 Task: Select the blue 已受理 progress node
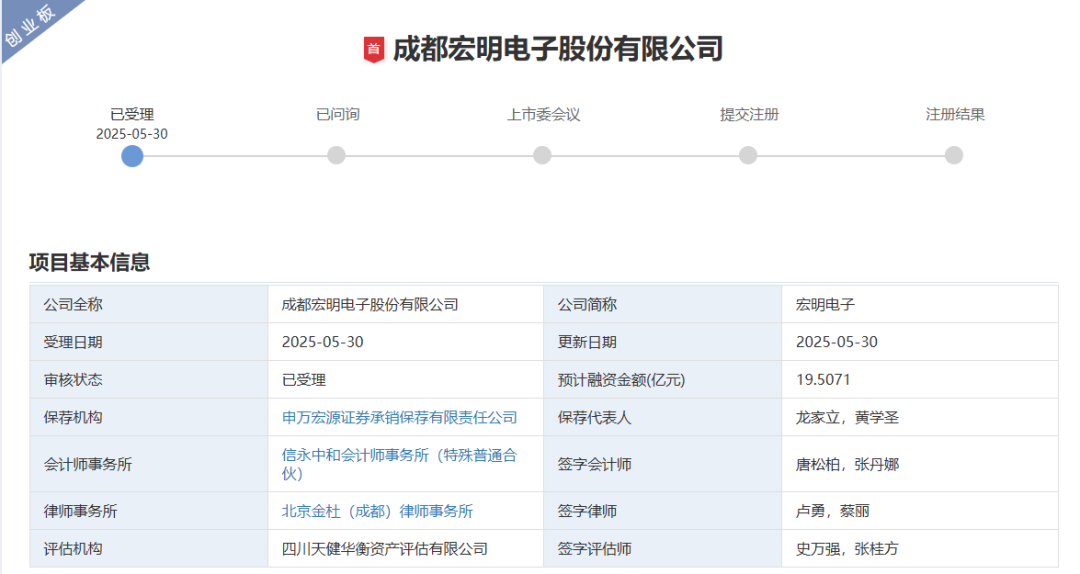[132, 156]
